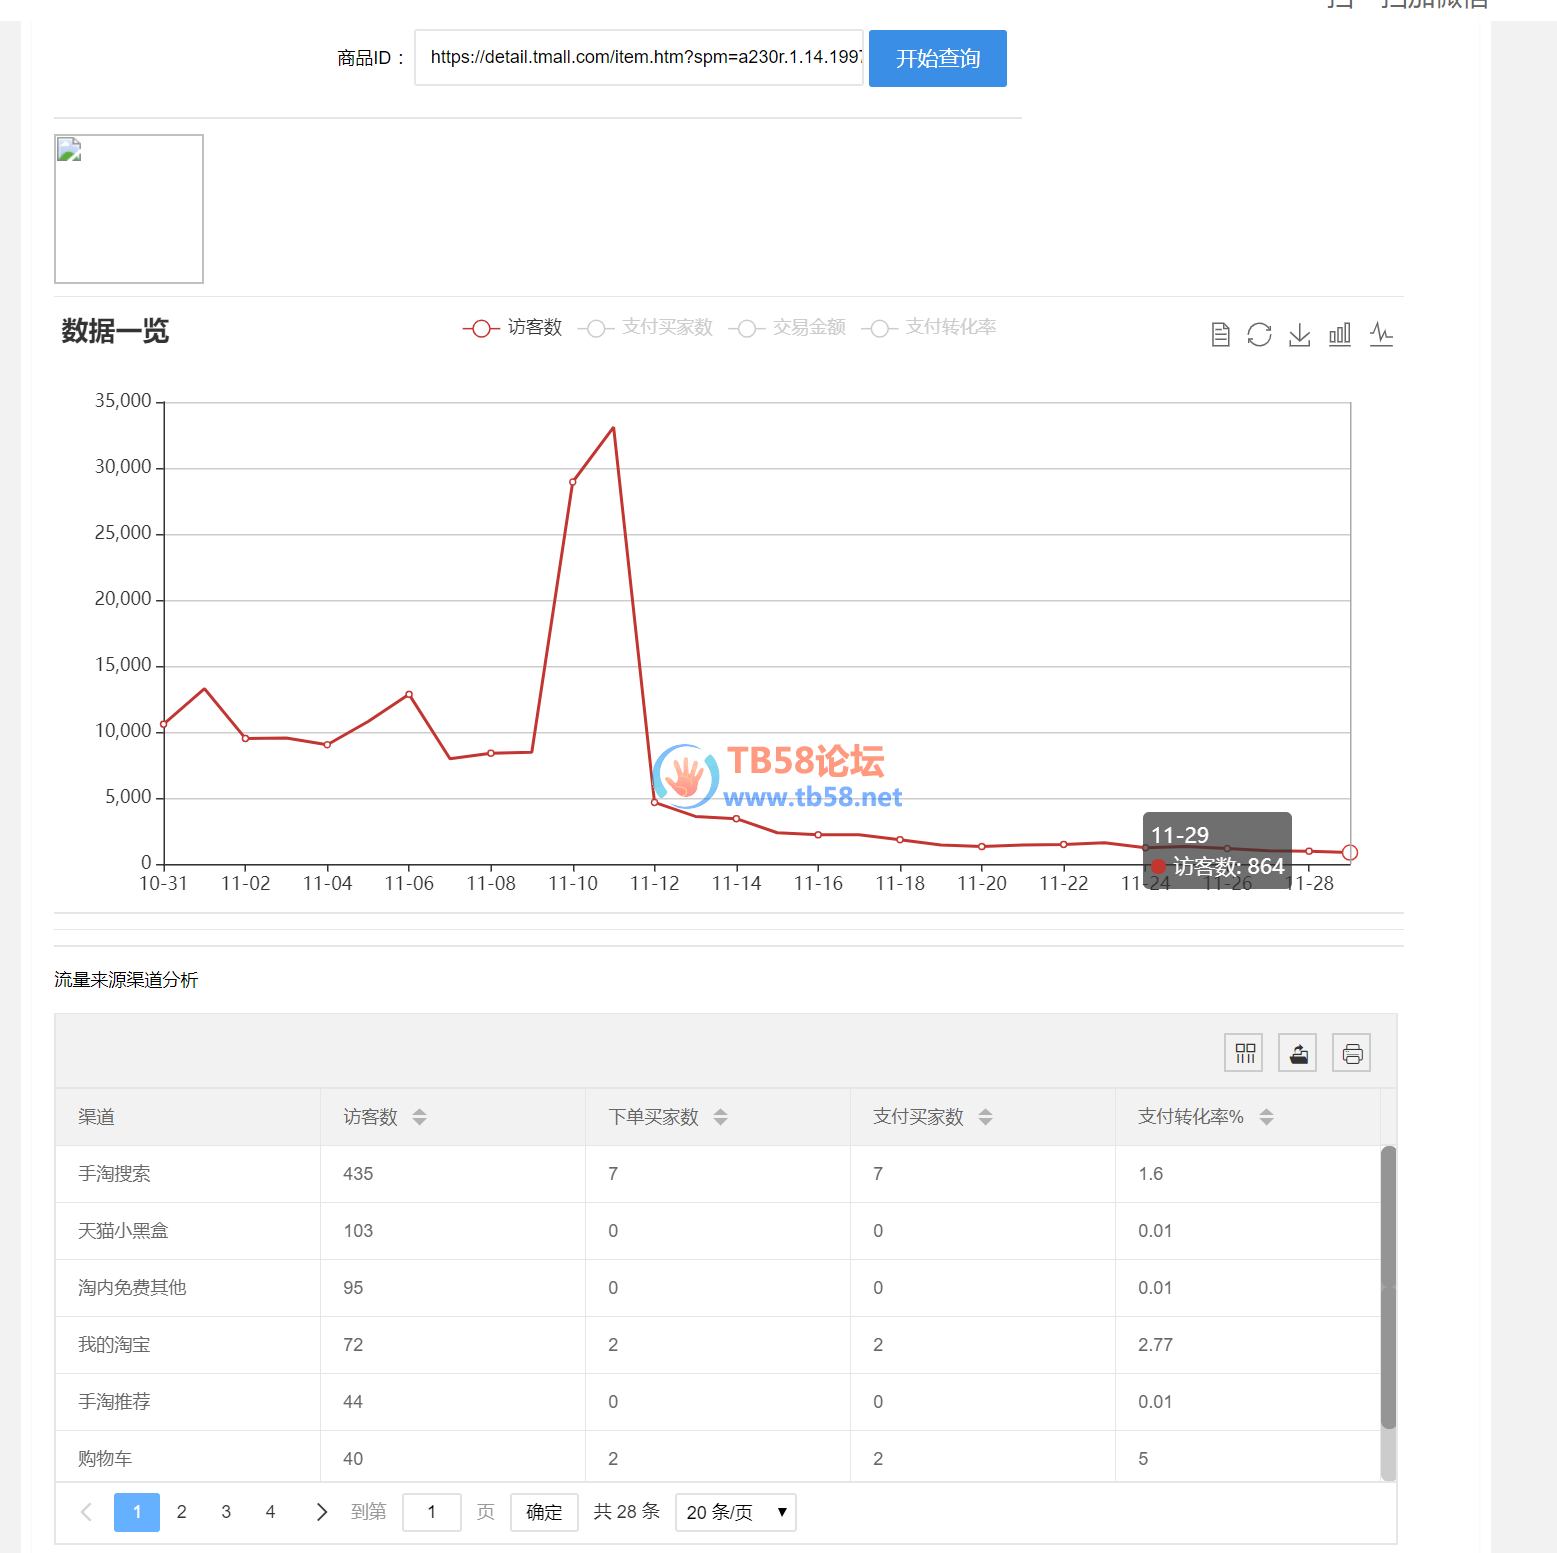Click the 确定 page jump button
Viewport: 1557px width, 1553px height.
[544, 1512]
